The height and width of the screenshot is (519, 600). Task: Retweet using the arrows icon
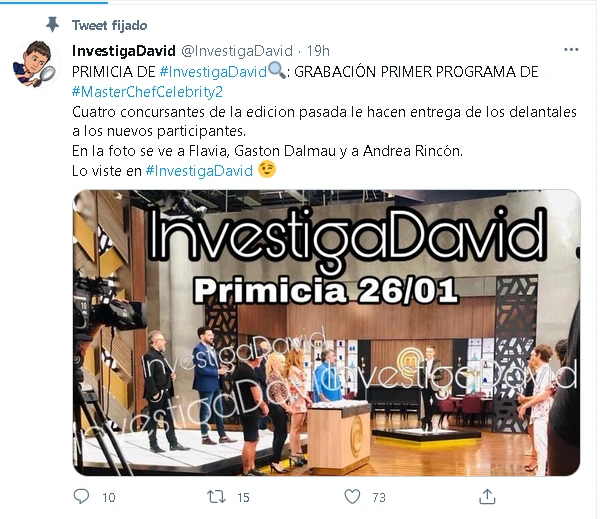point(216,497)
